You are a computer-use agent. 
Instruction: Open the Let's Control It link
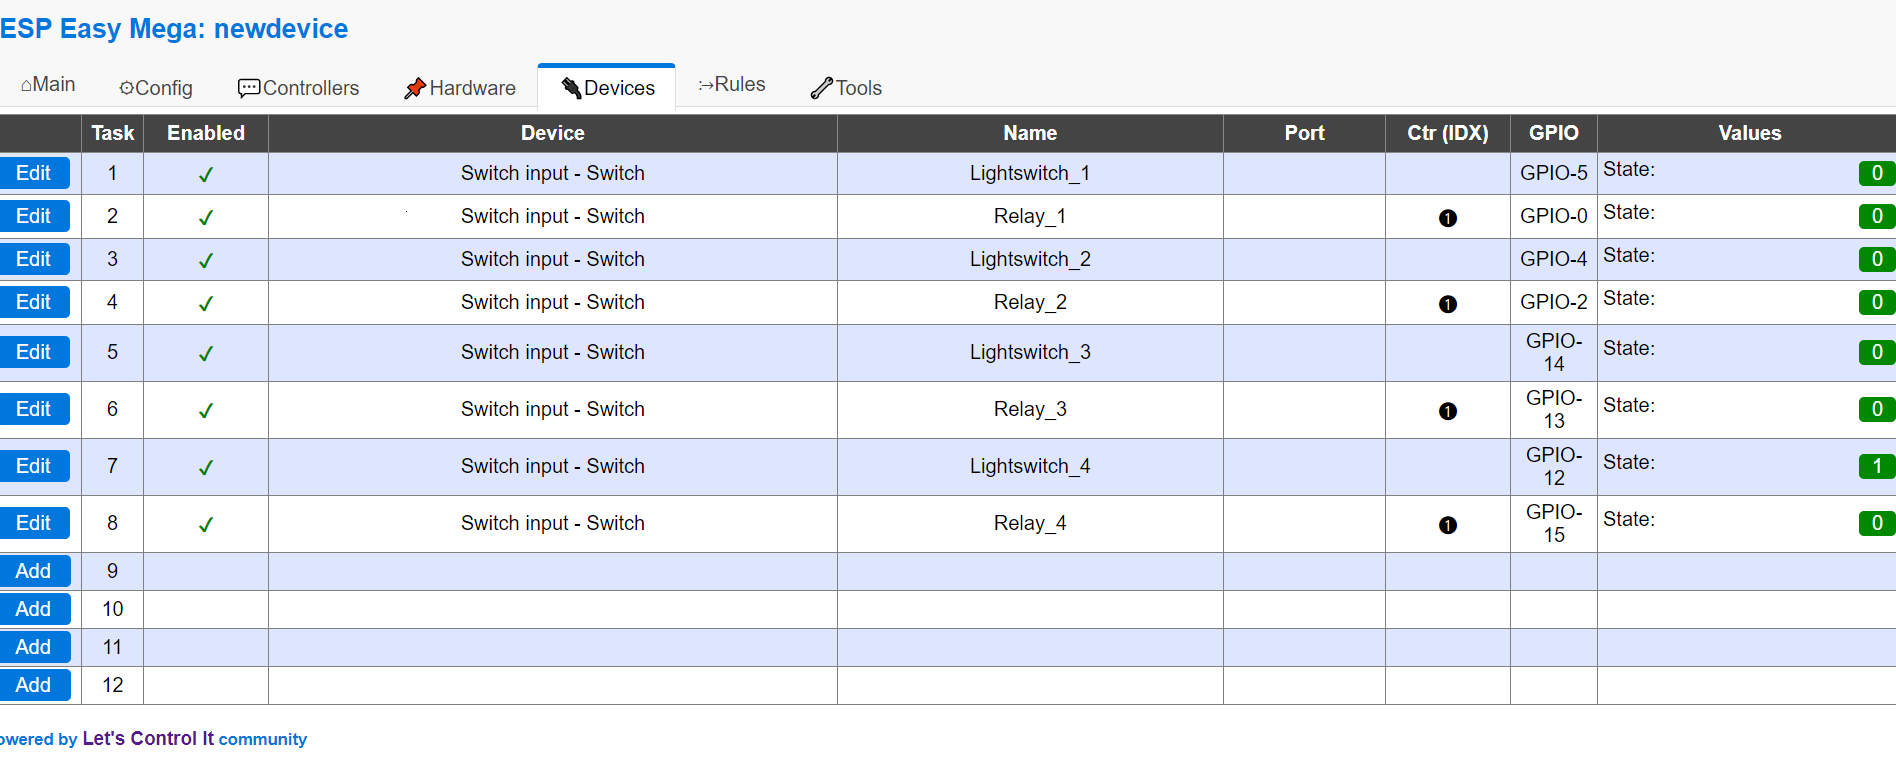point(148,739)
